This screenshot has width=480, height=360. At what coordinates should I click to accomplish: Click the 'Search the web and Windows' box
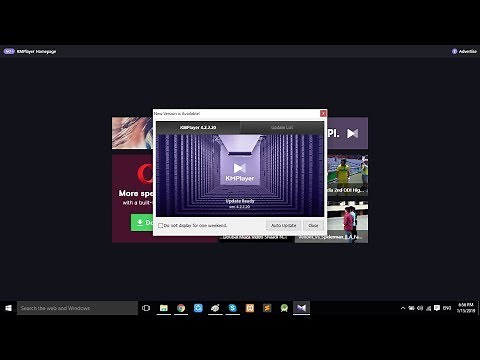[77, 308]
